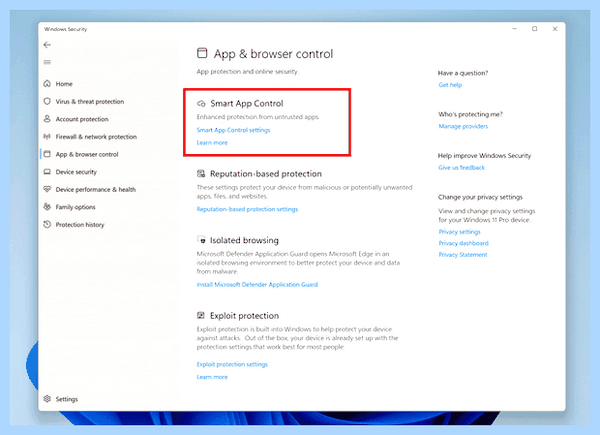
Task: Open Privacy Statement link
Action: point(463,255)
